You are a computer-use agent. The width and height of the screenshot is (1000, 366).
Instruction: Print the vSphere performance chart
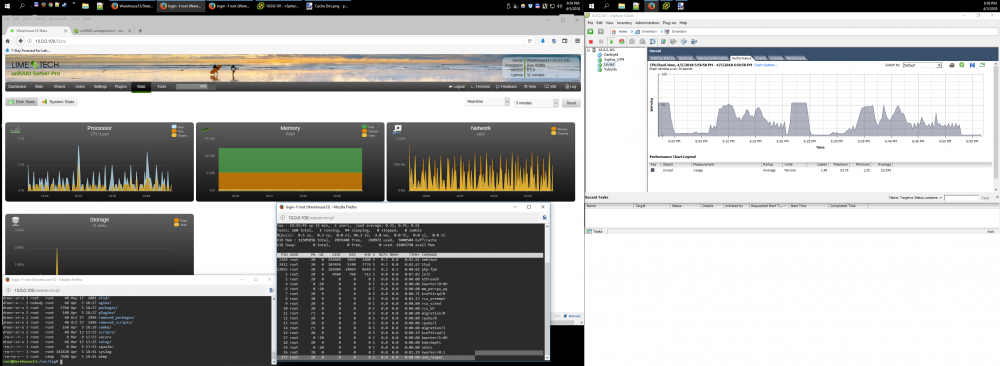point(952,65)
